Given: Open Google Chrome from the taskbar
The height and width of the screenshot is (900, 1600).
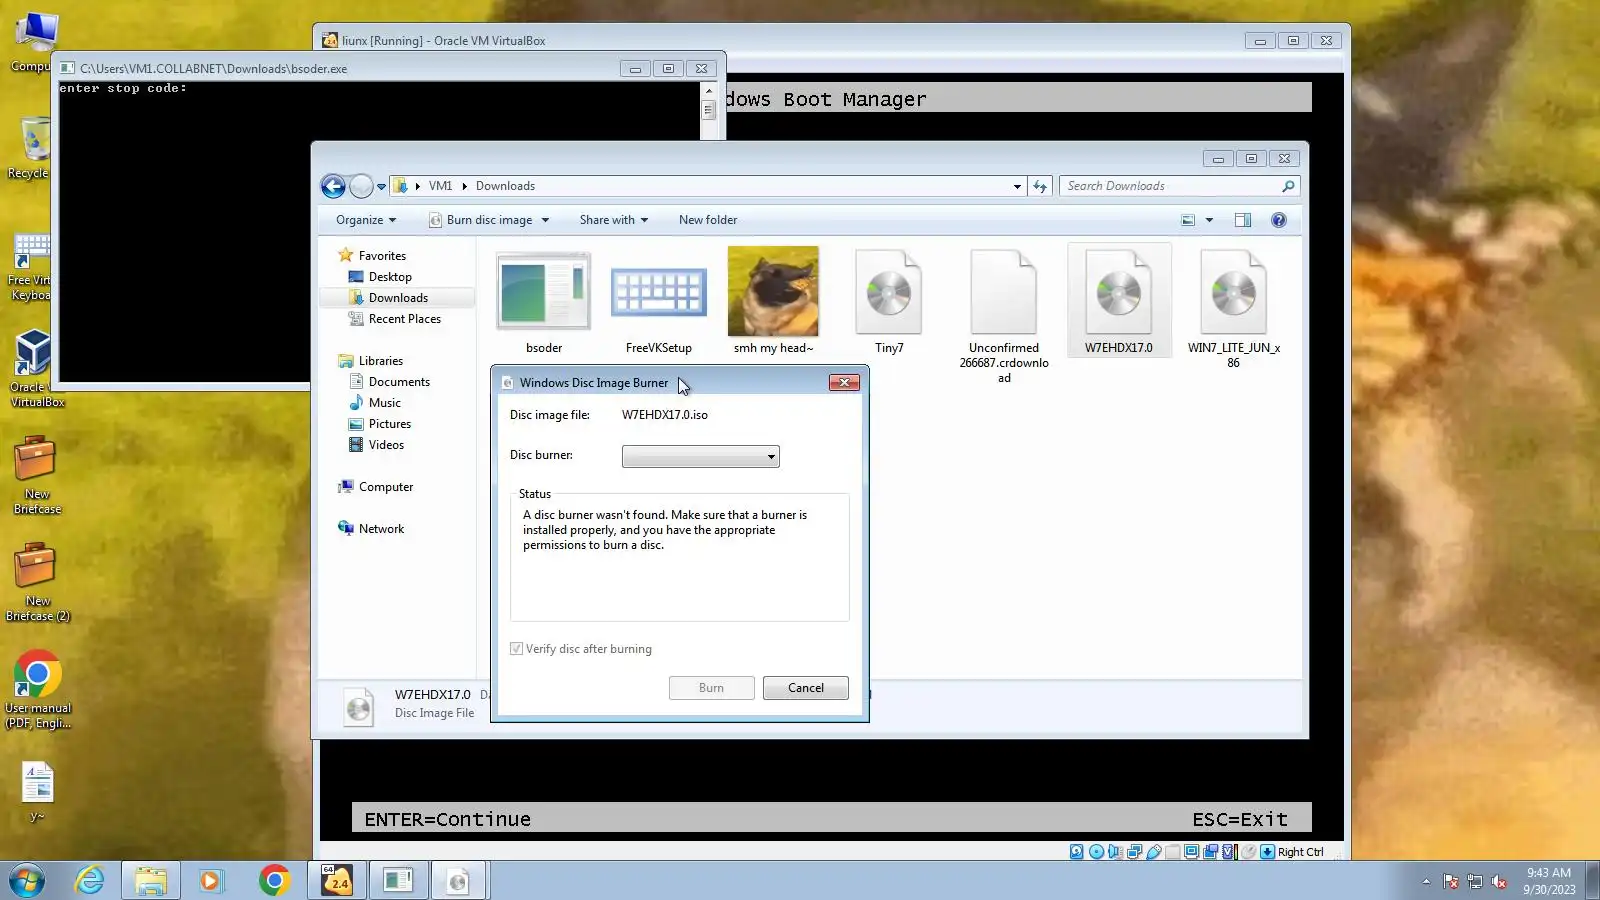Looking at the screenshot, I should click(x=273, y=880).
